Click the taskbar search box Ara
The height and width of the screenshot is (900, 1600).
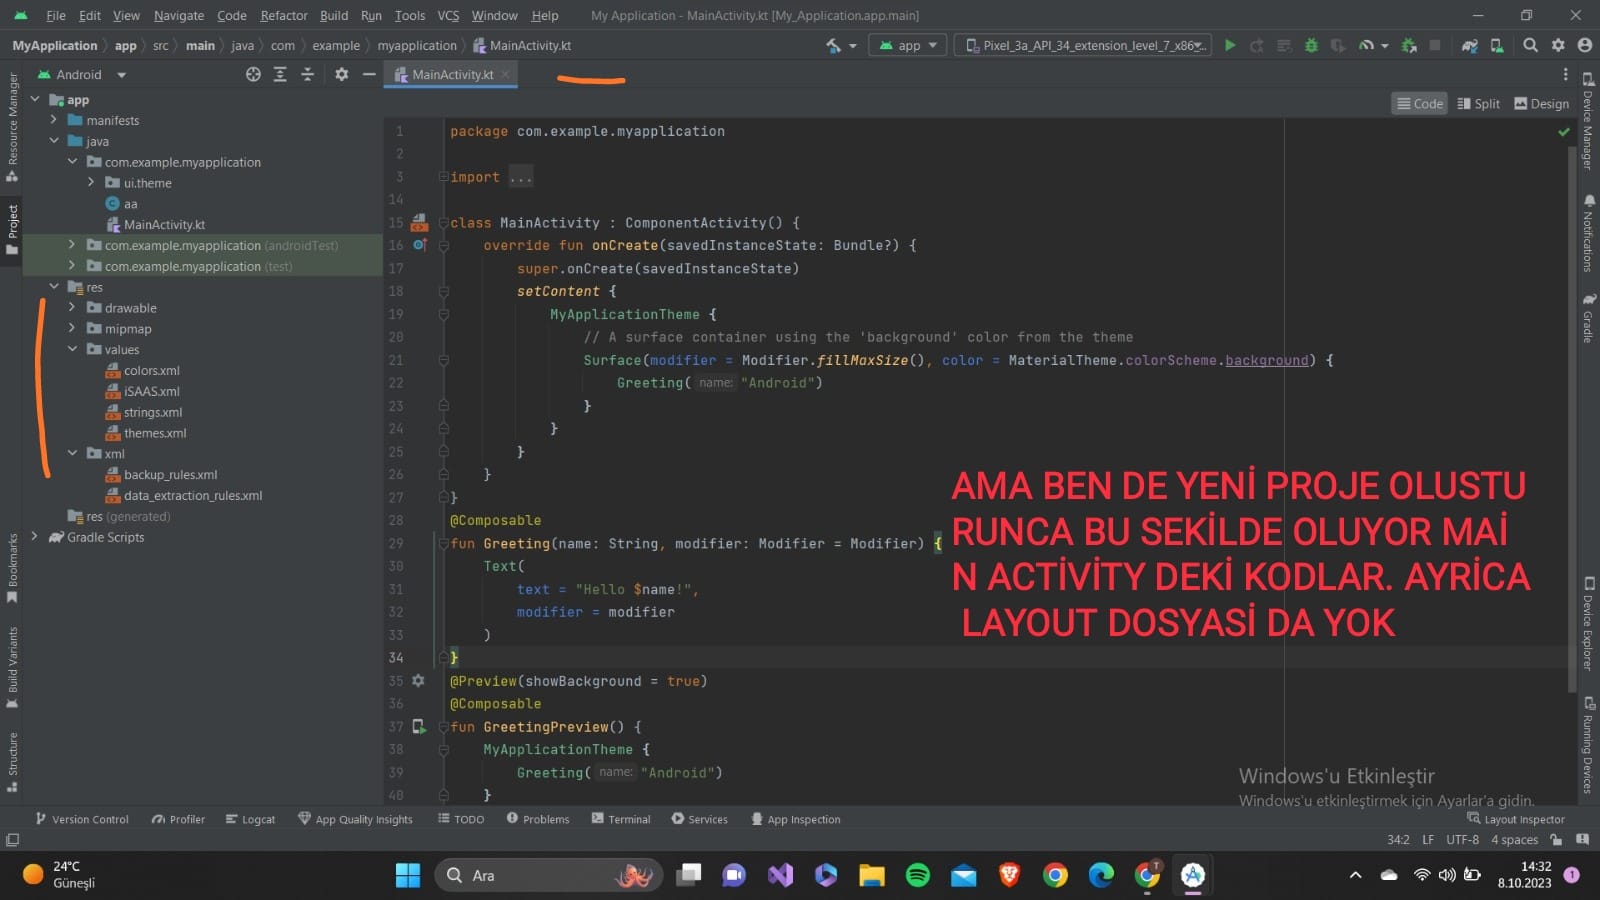[549, 875]
